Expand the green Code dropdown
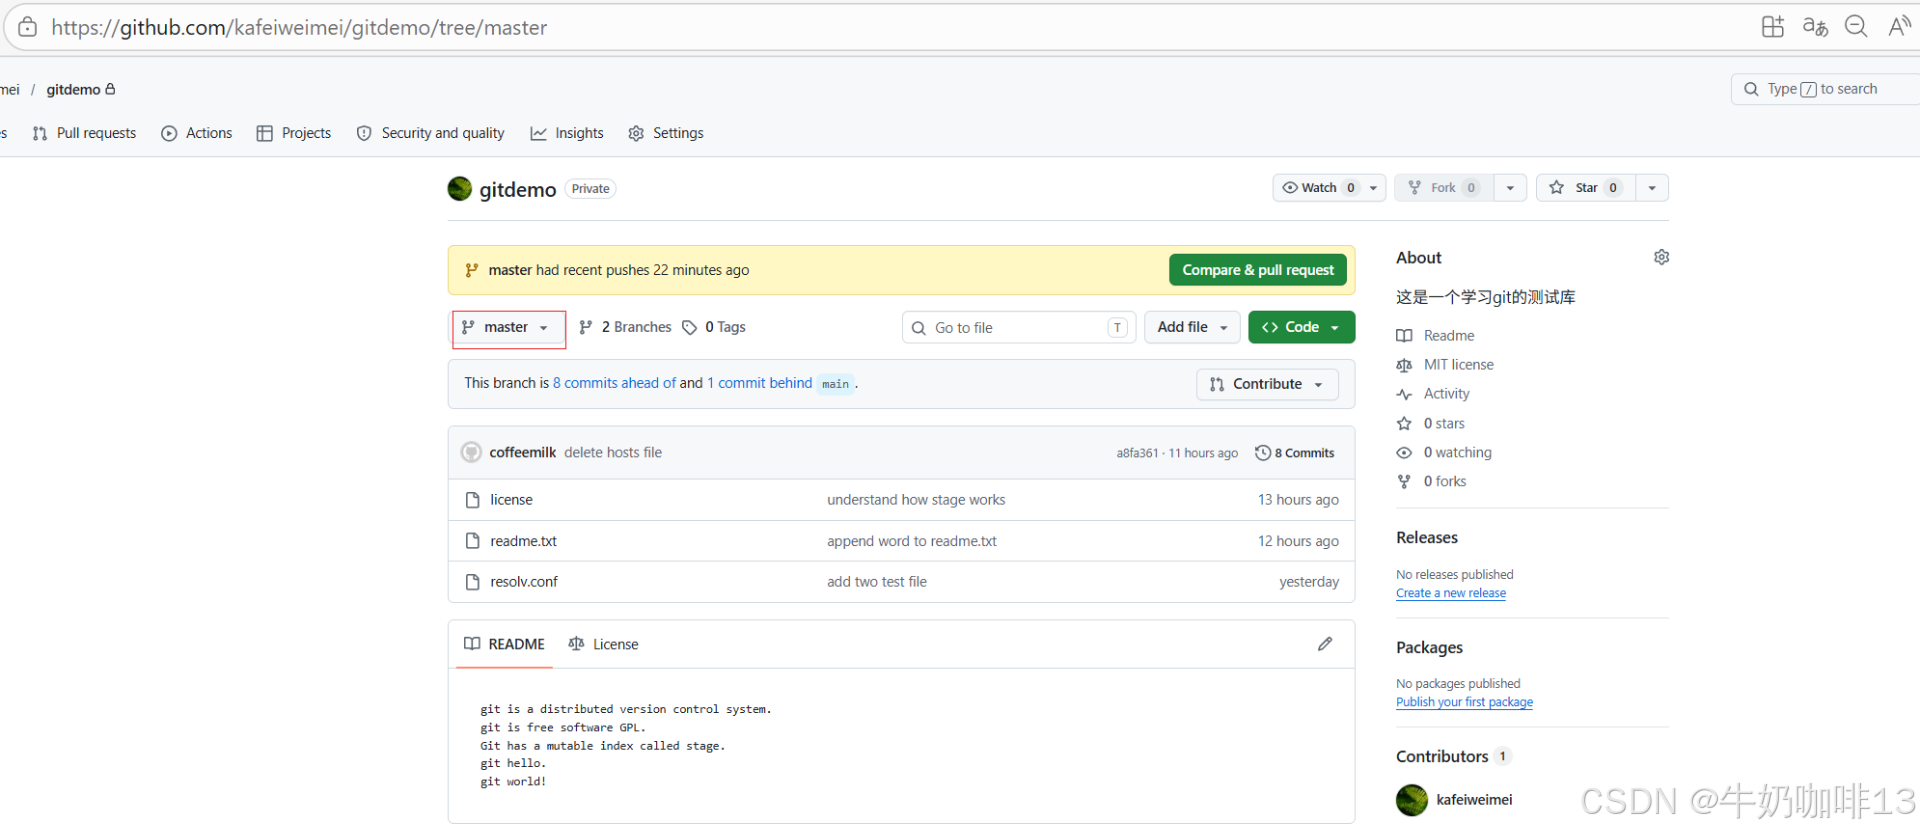The width and height of the screenshot is (1920, 833). 1301,328
